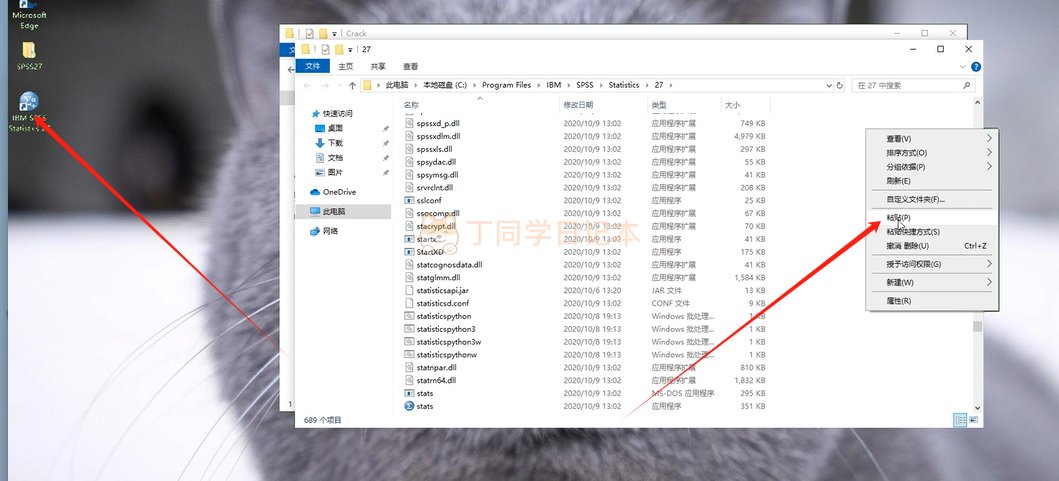
Task: Select the 文档 documents item in the navigation pane
Action: (320, 157)
